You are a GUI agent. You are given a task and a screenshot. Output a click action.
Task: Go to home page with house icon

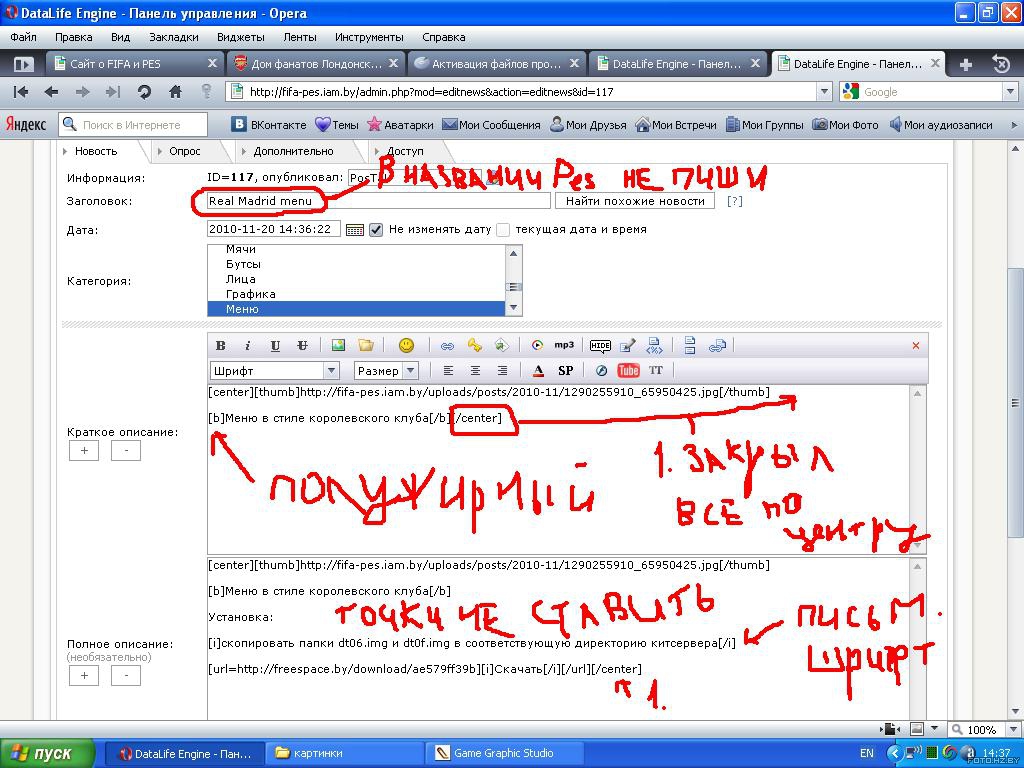click(x=175, y=92)
